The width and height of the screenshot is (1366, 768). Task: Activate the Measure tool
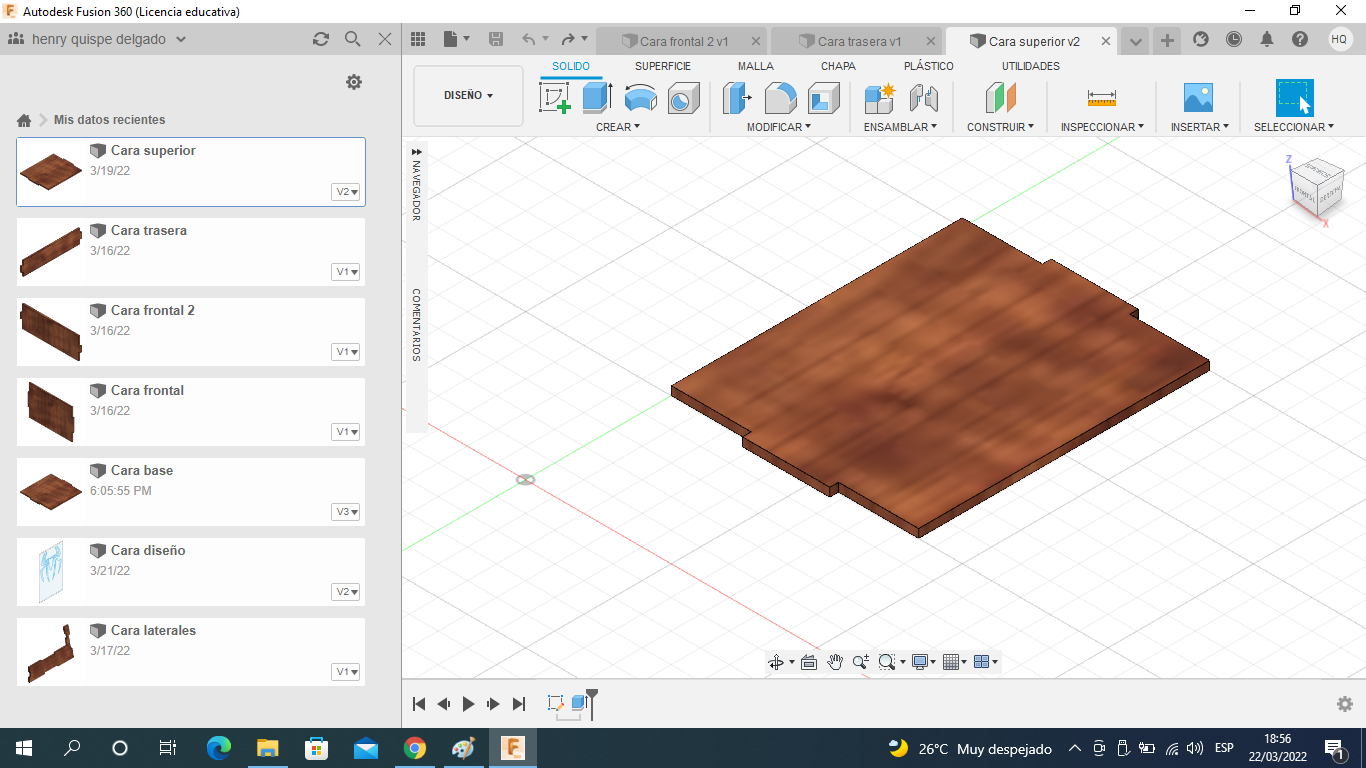pyautogui.click(x=1101, y=98)
